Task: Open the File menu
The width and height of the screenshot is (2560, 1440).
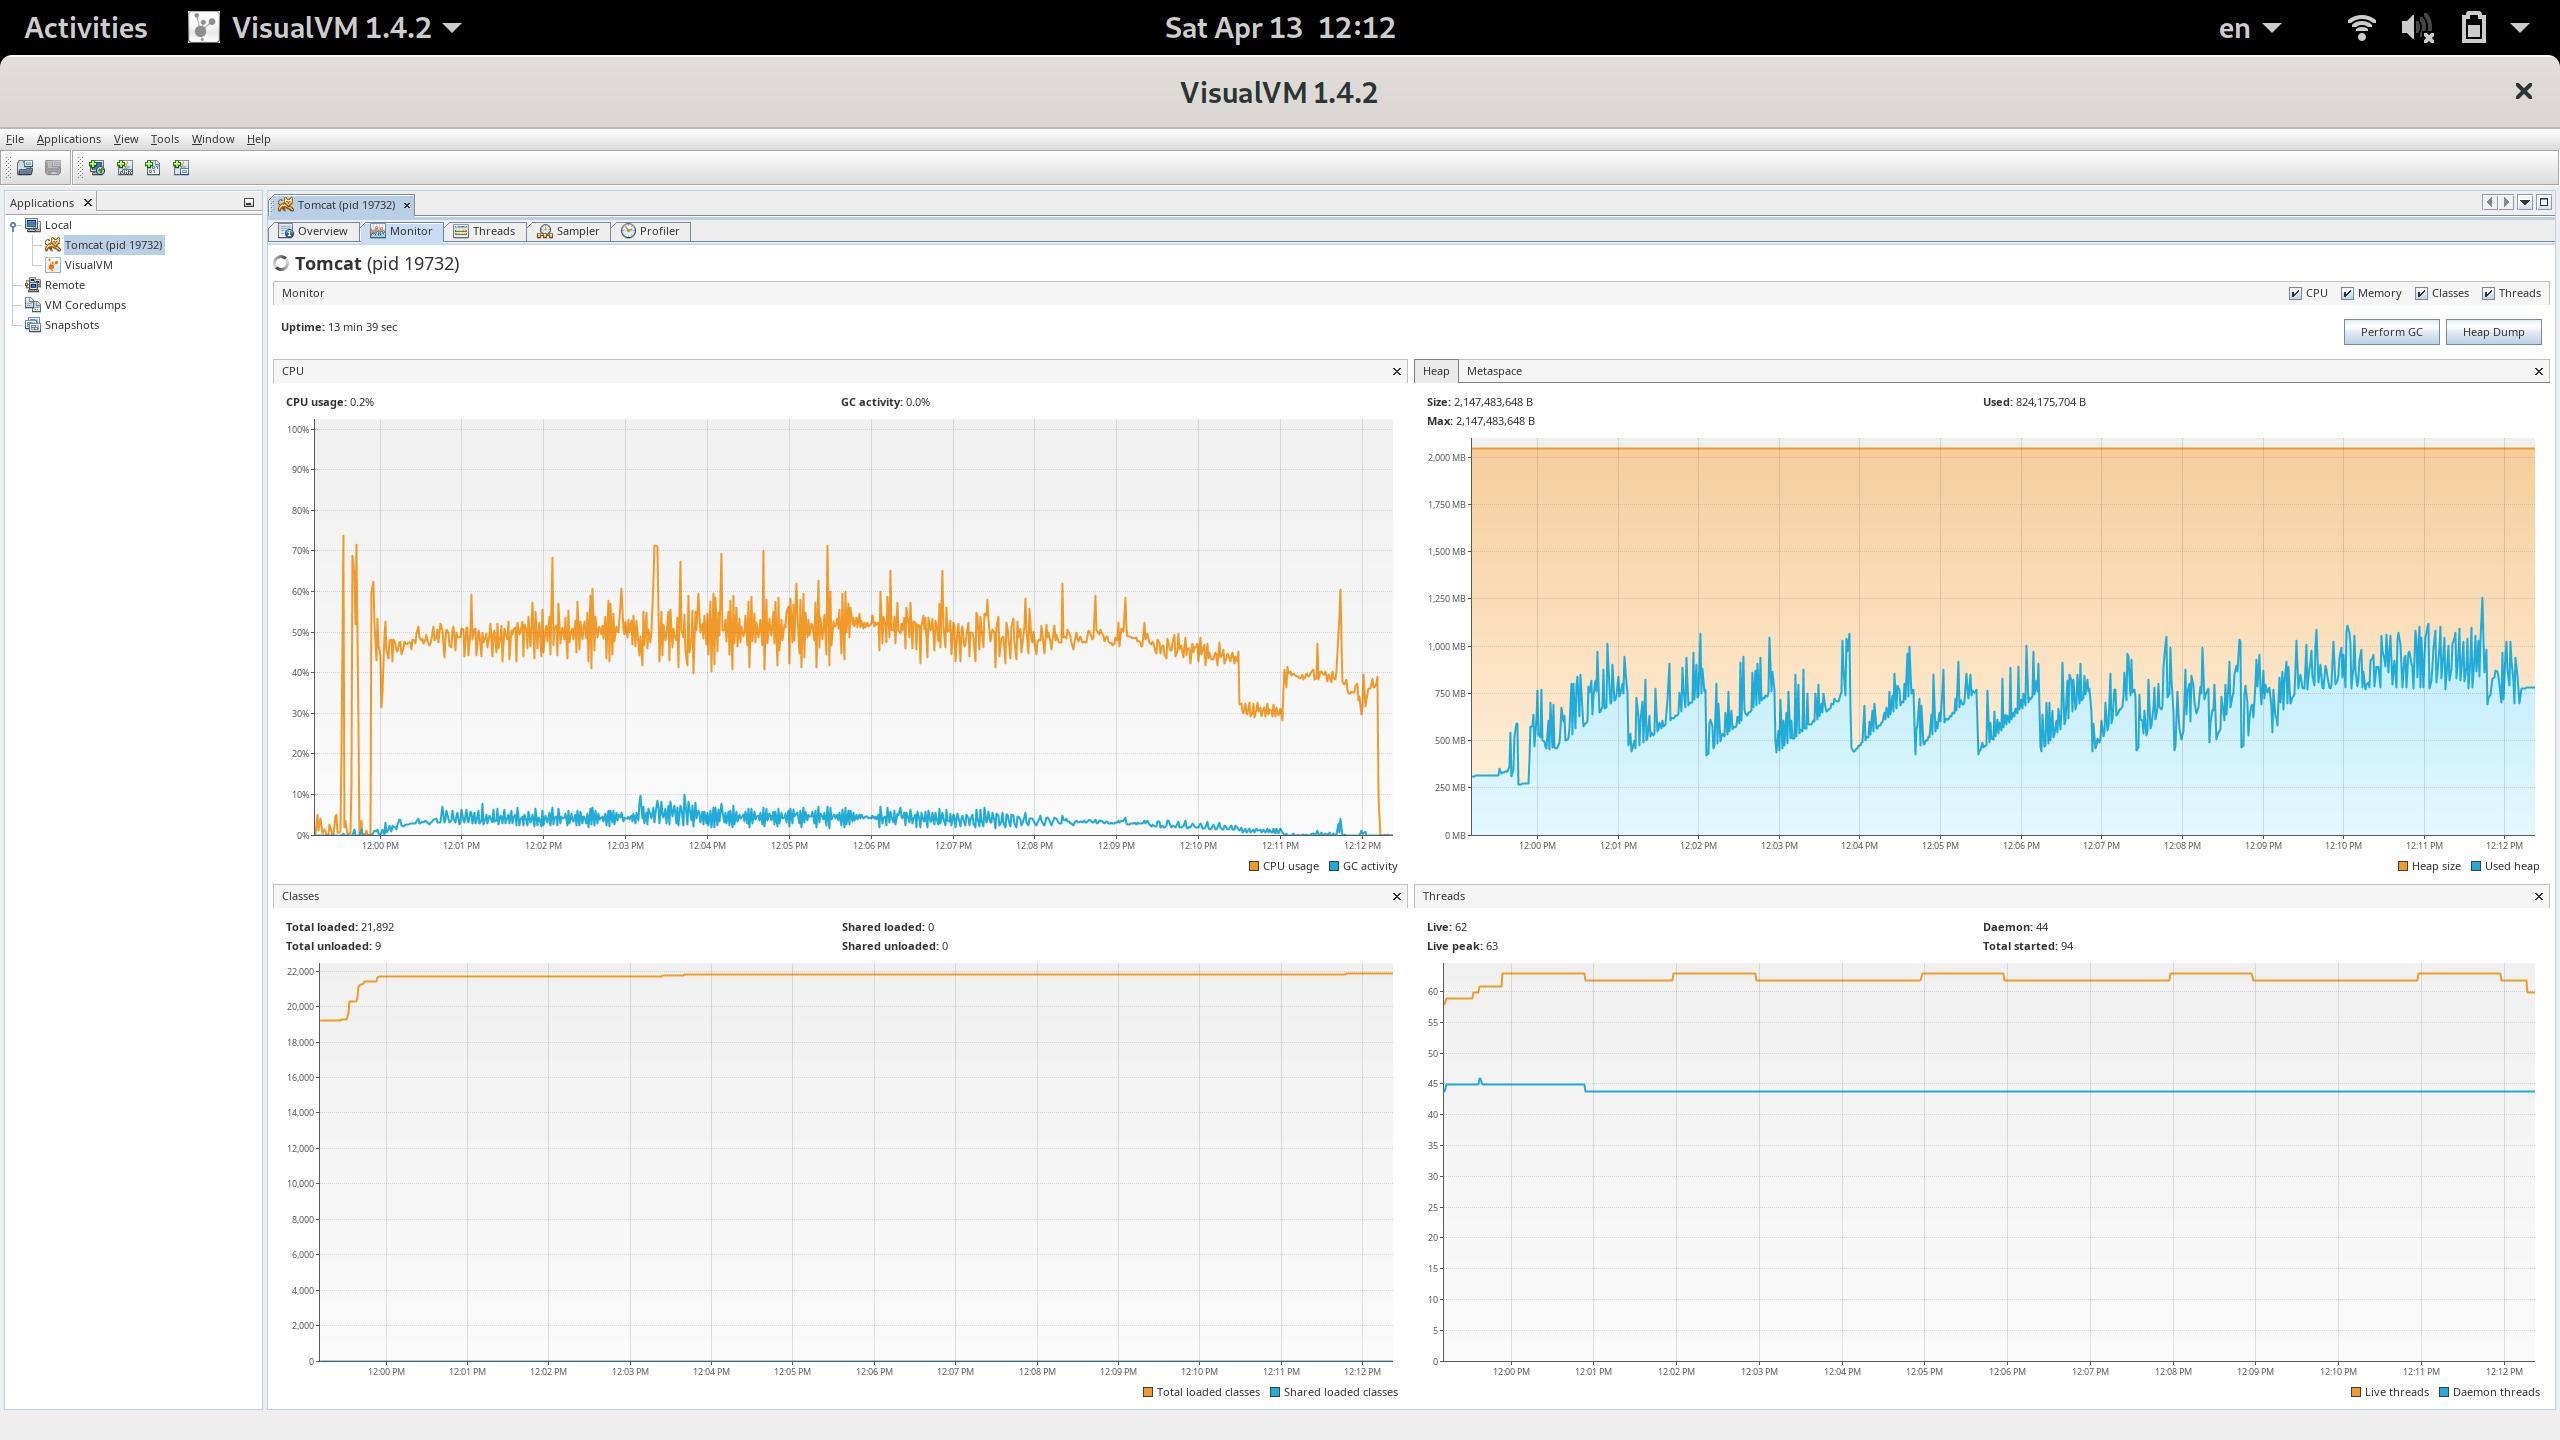Action: pyautogui.click(x=15, y=139)
